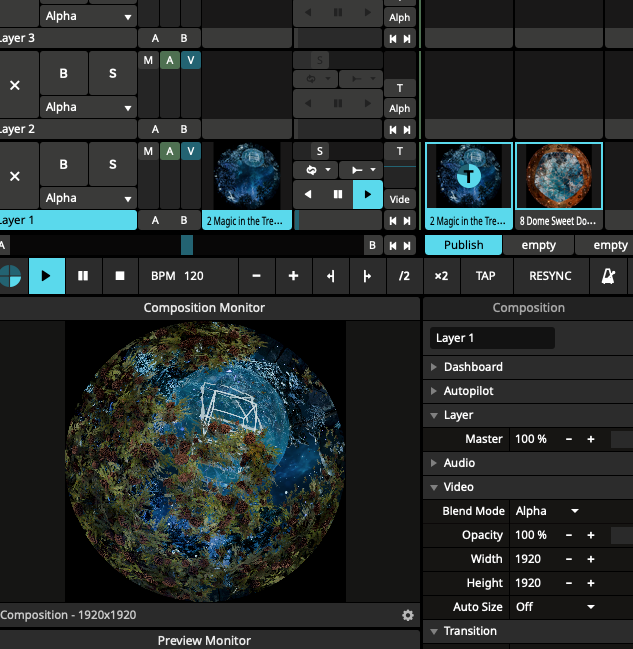Click the RESYNC button
The image size is (633, 649).
click(x=550, y=275)
